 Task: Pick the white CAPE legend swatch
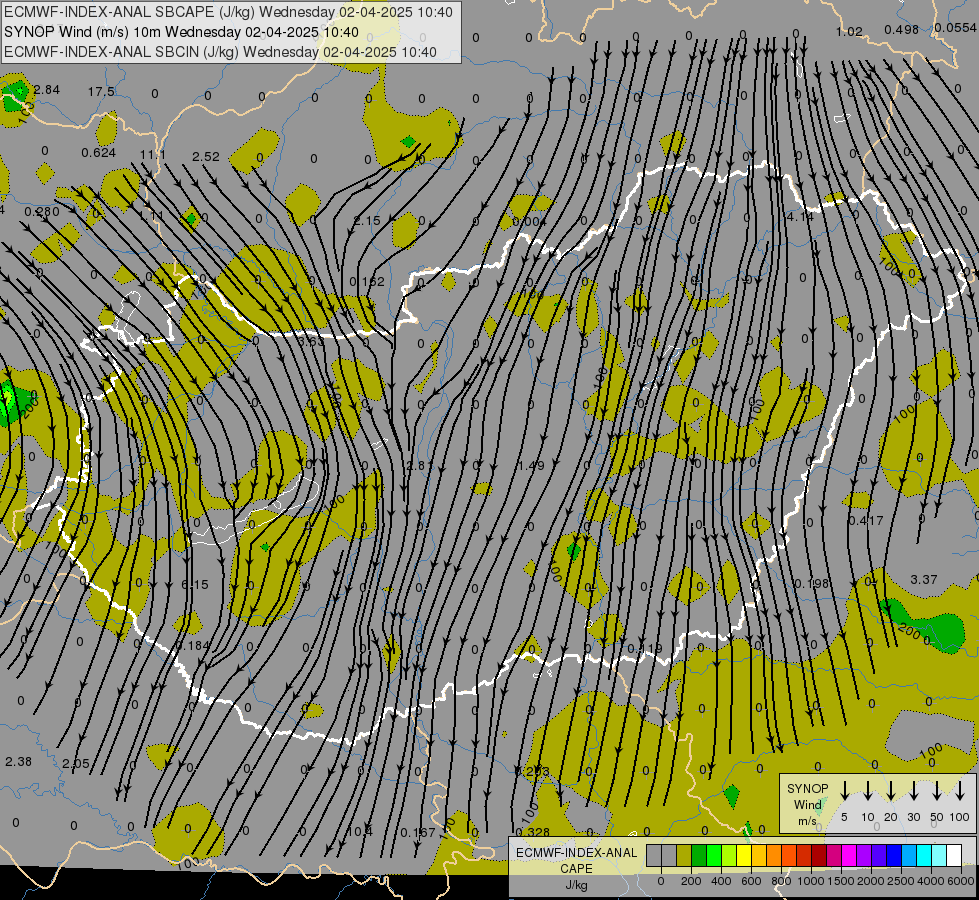[x=955, y=856]
